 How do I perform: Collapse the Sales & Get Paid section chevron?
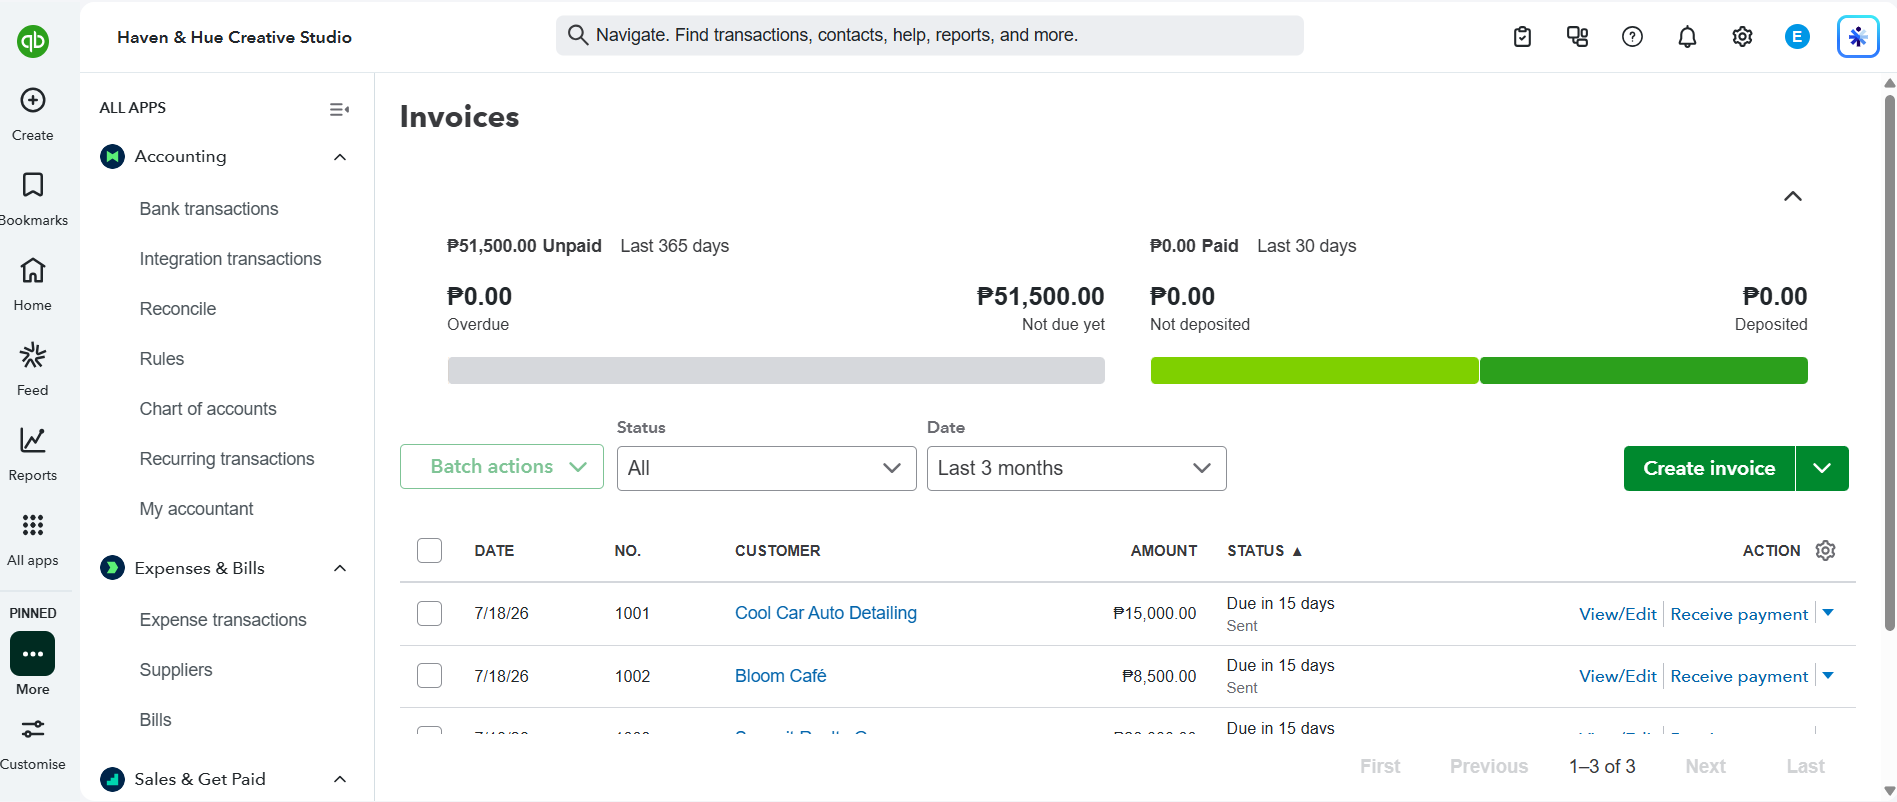[x=340, y=780]
